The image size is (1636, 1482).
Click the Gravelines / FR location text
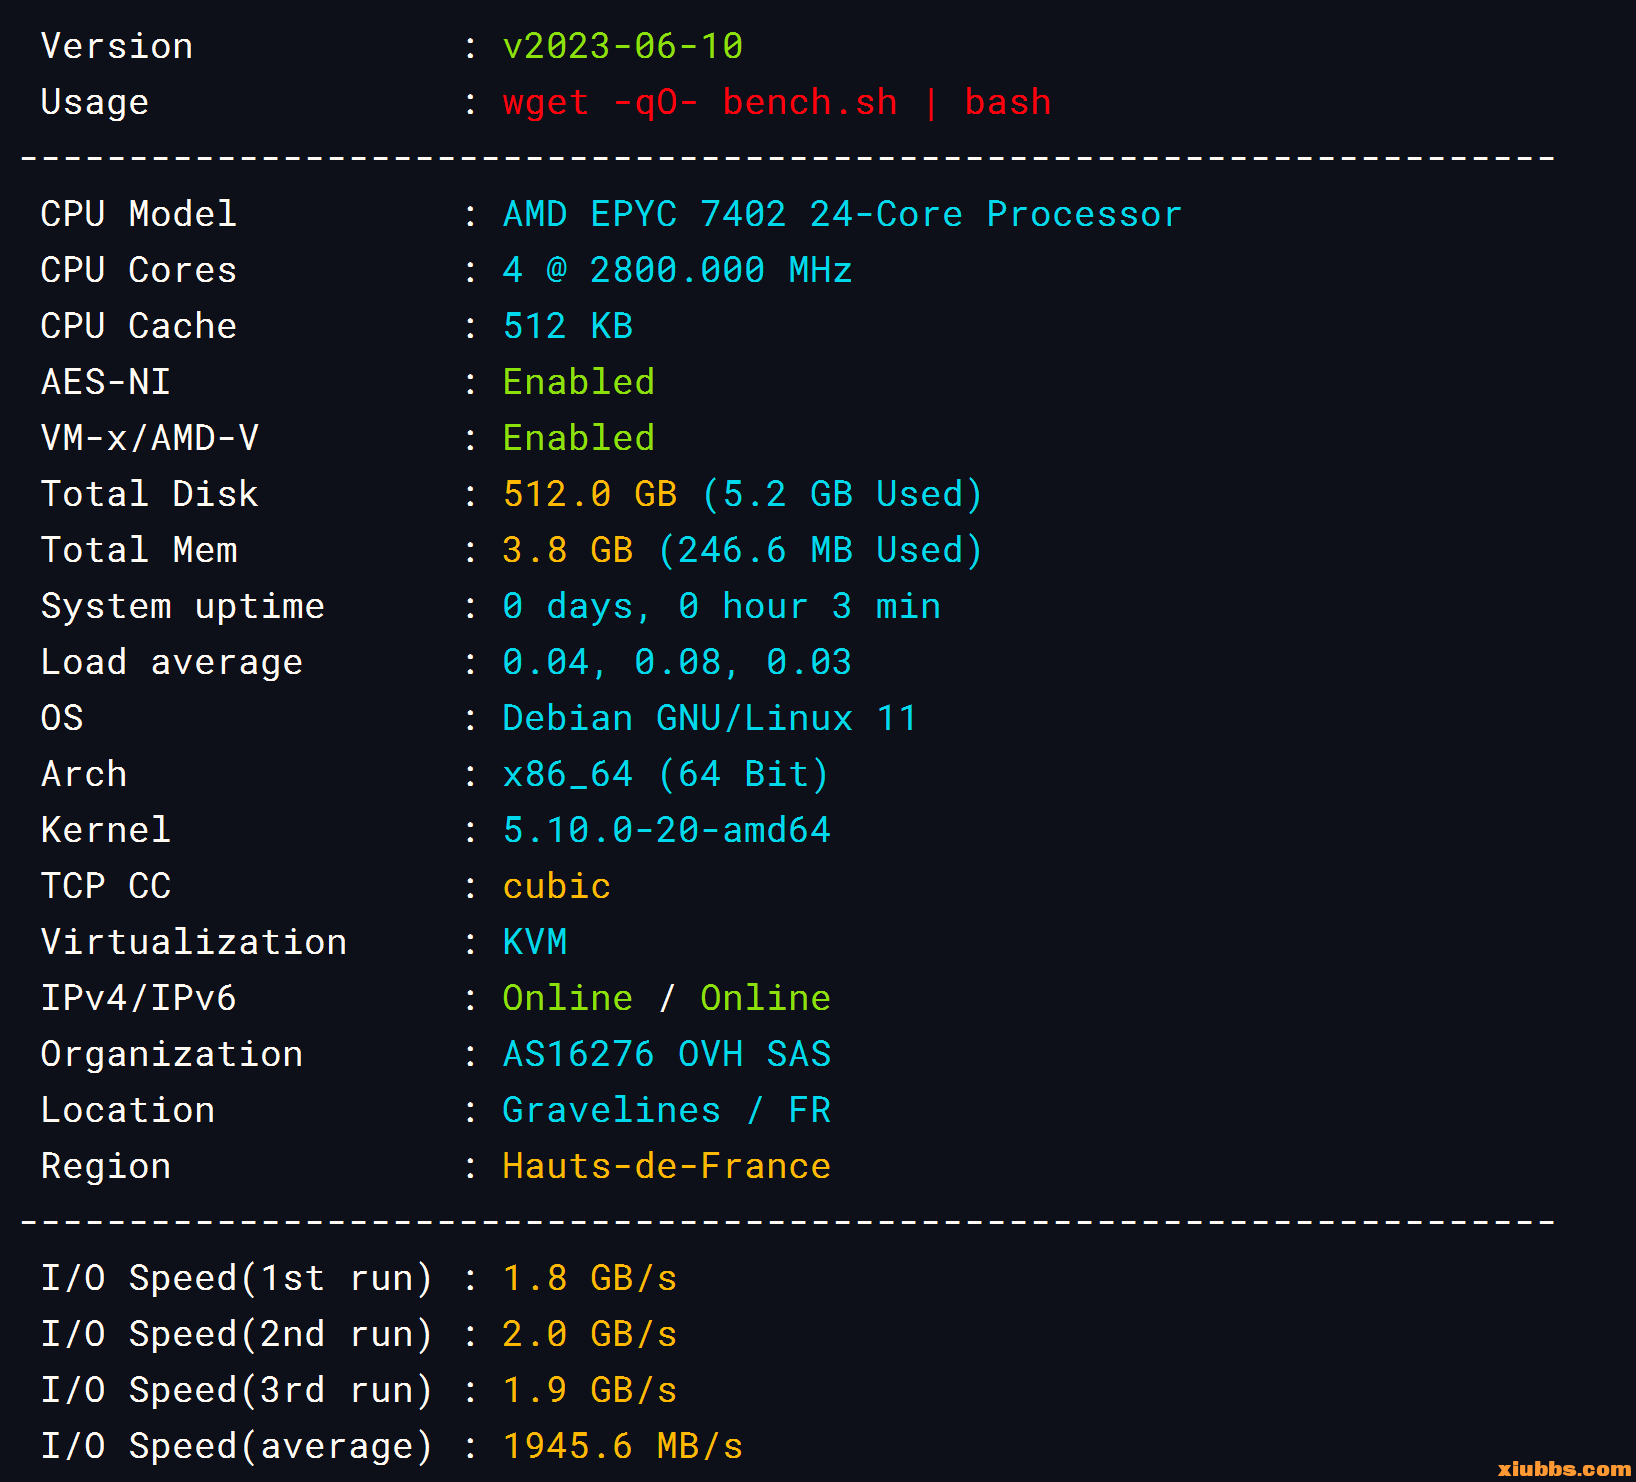click(666, 1110)
